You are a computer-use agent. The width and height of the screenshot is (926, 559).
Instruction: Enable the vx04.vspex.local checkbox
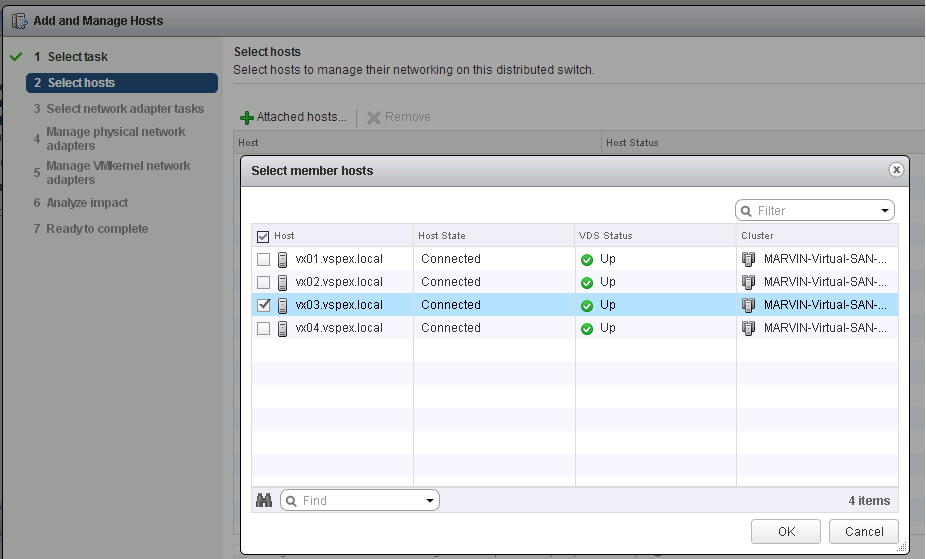tap(263, 328)
